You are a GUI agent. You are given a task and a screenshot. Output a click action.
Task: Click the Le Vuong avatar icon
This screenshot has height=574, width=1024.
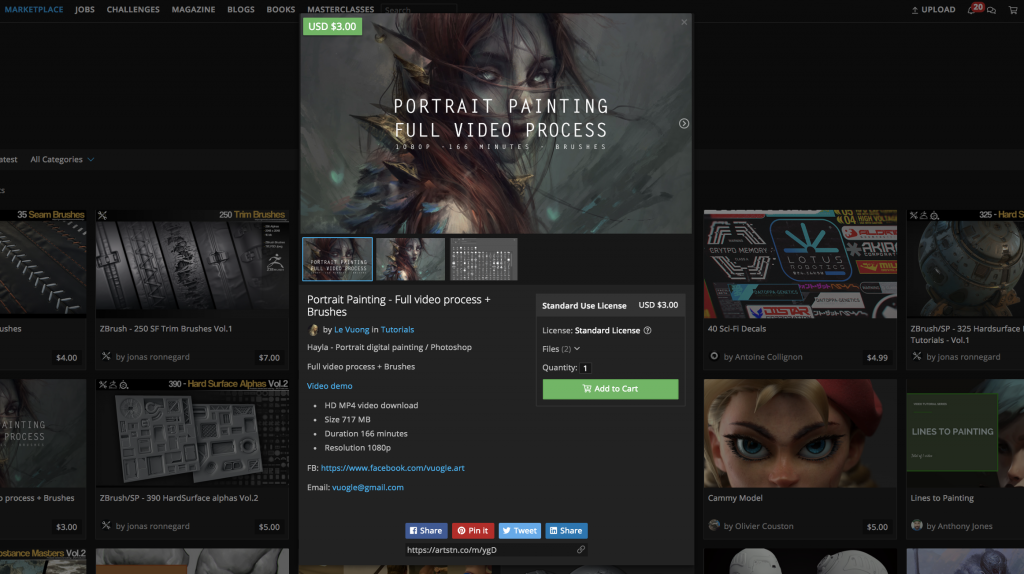tap(313, 330)
